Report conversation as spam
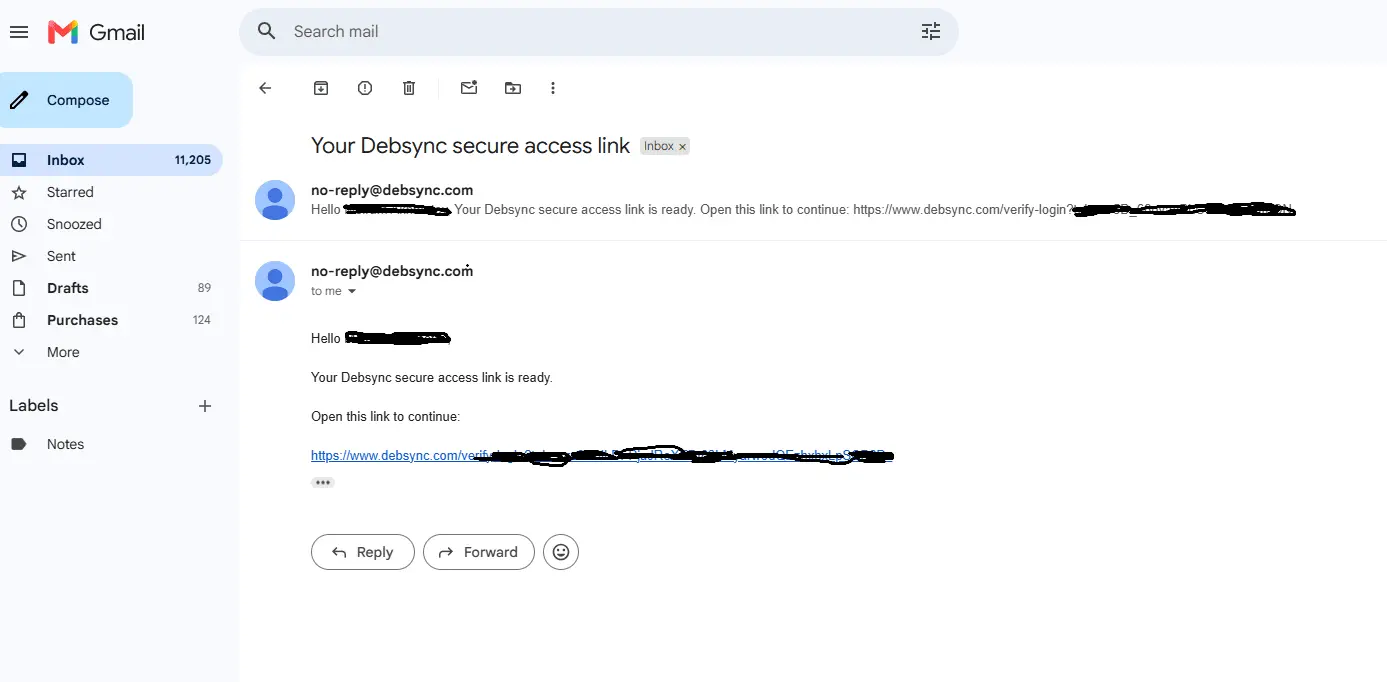 tap(365, 88)
